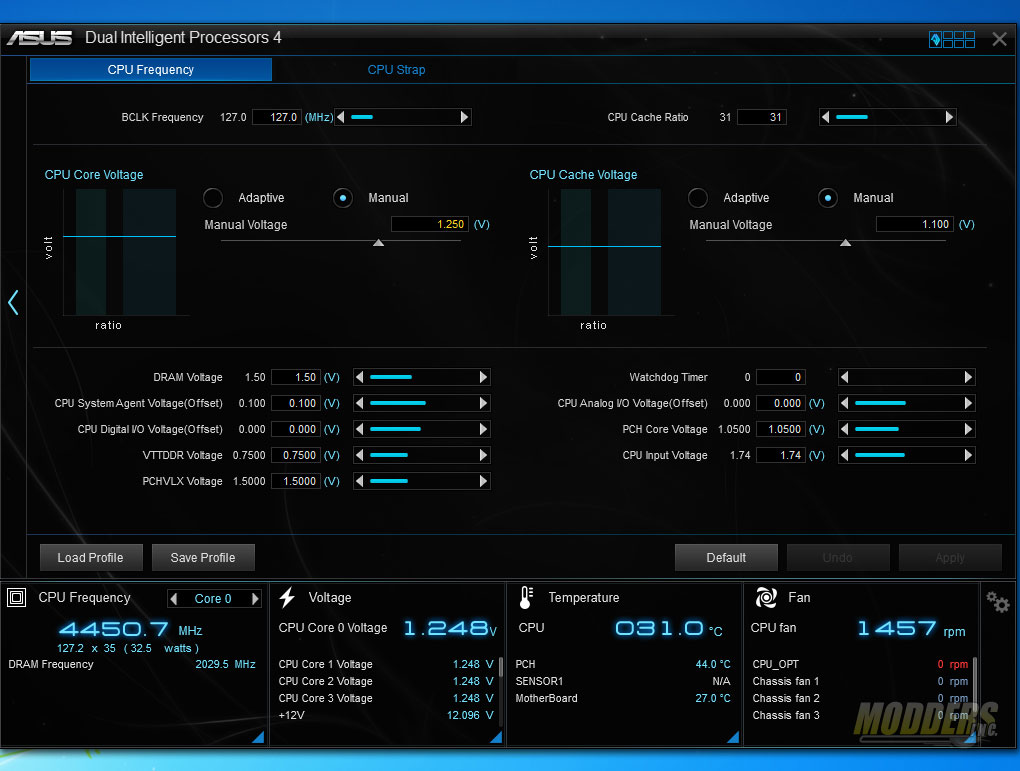
Task: Close the Dual Intelligent Processors window
Action: pos(1000,39)
